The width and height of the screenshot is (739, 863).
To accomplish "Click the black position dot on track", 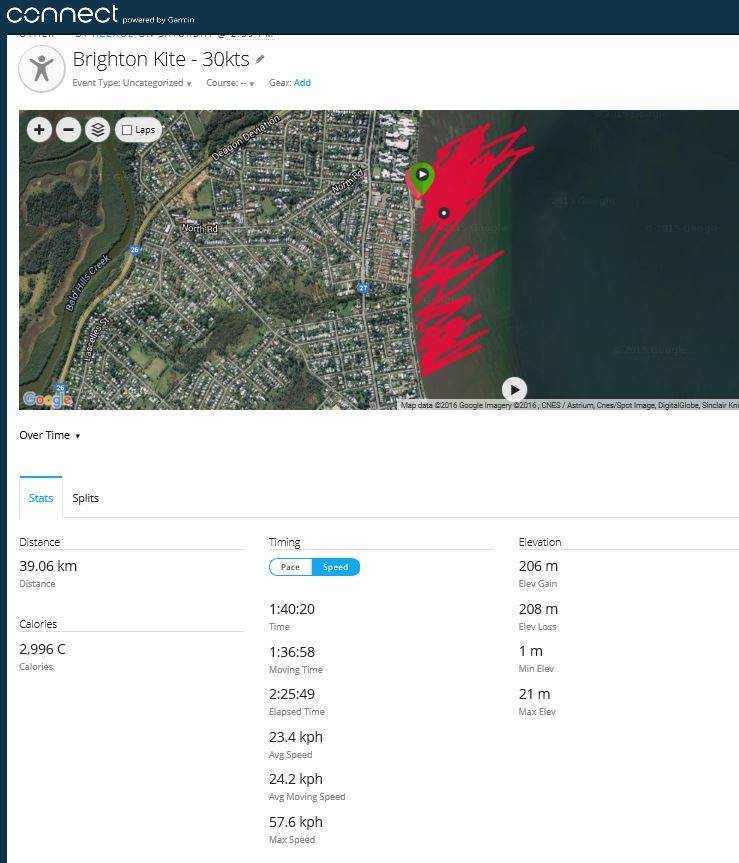I will click(x=443, y=212).
